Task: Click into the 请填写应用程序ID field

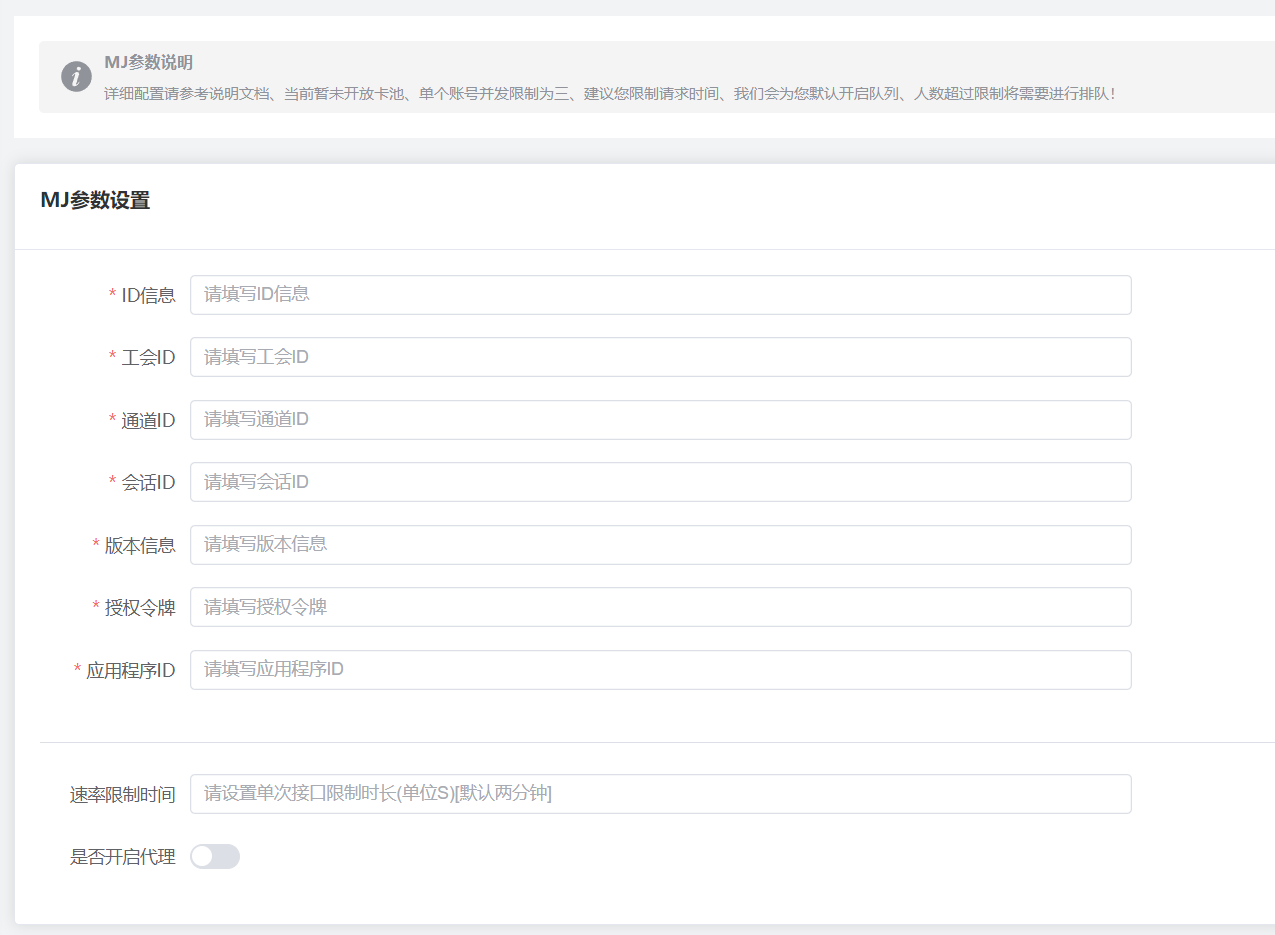Action: point(660,670)
